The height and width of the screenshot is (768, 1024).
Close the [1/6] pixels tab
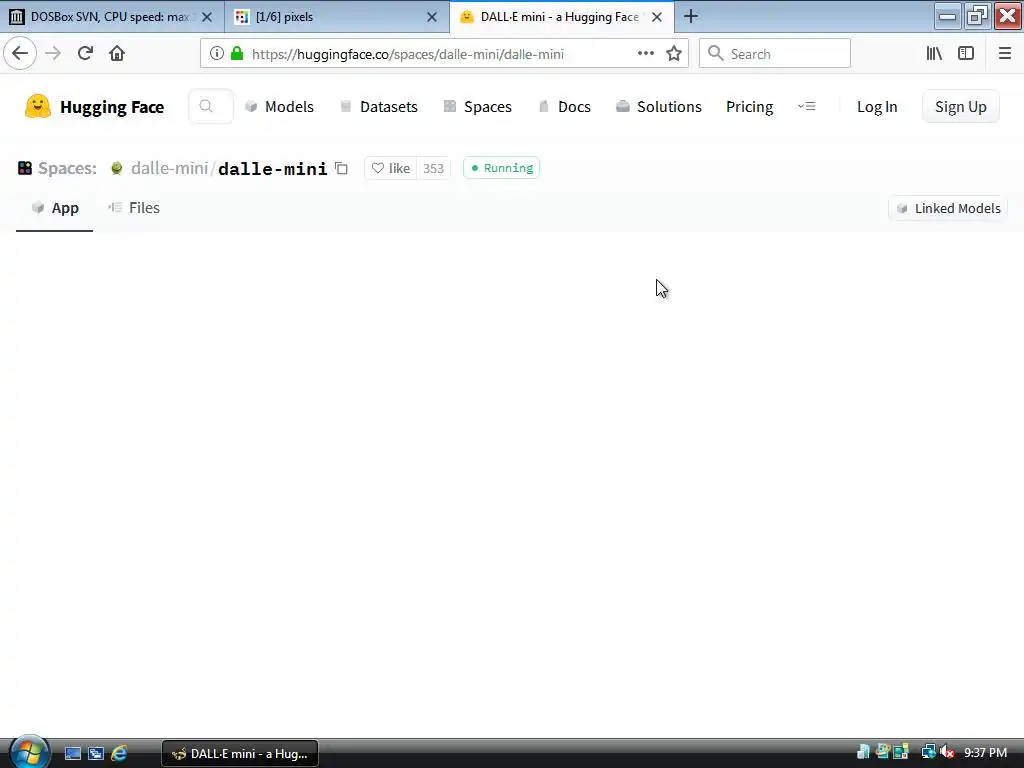pos(432,17)
